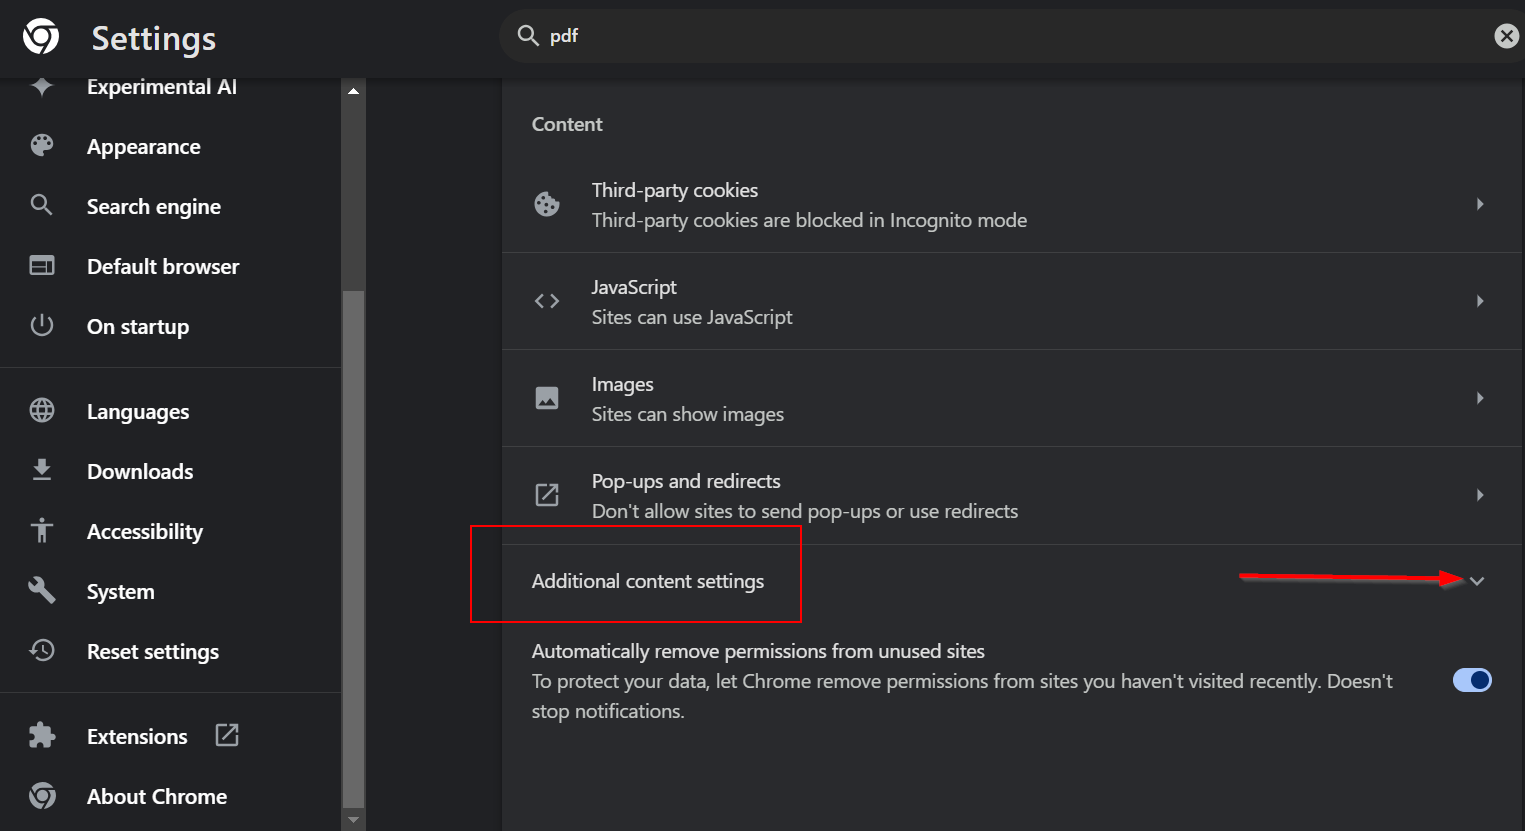This screenshot has width=1525, height=831.
Task: Open Pop-ups and redirects arrow
Action: point(1480,495)
